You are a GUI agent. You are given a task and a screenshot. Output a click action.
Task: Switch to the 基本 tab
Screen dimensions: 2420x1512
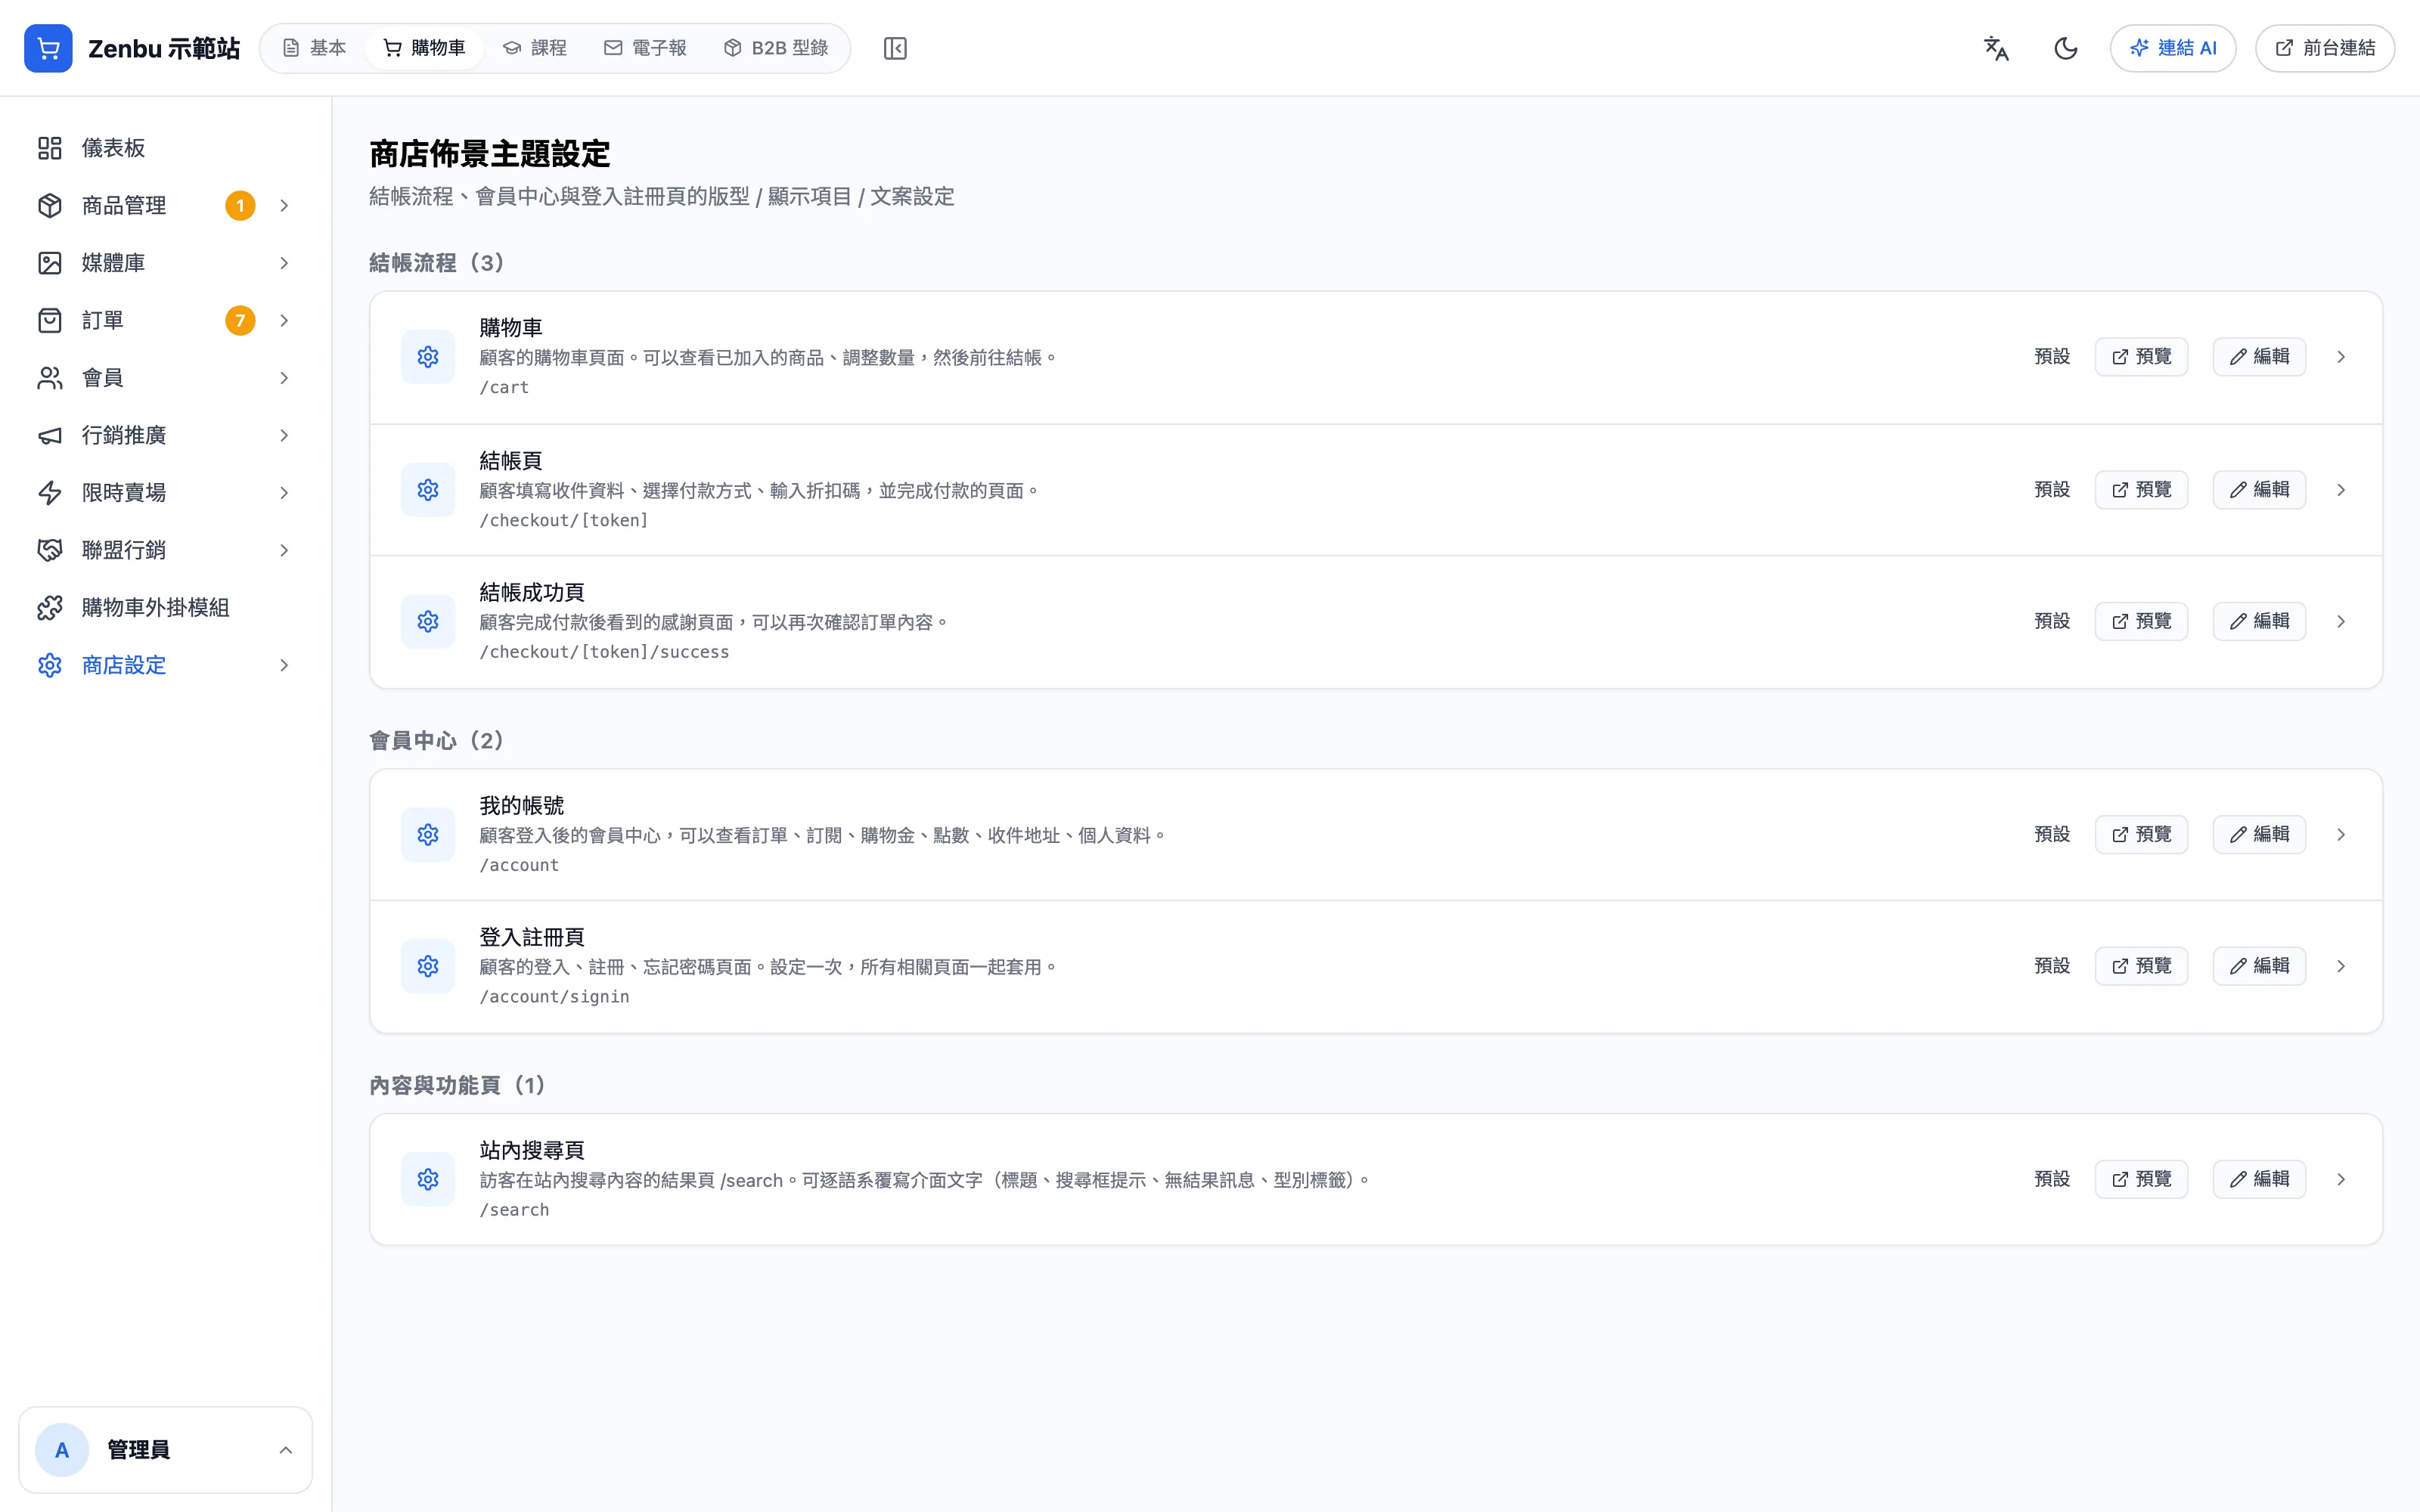point(314,48)
